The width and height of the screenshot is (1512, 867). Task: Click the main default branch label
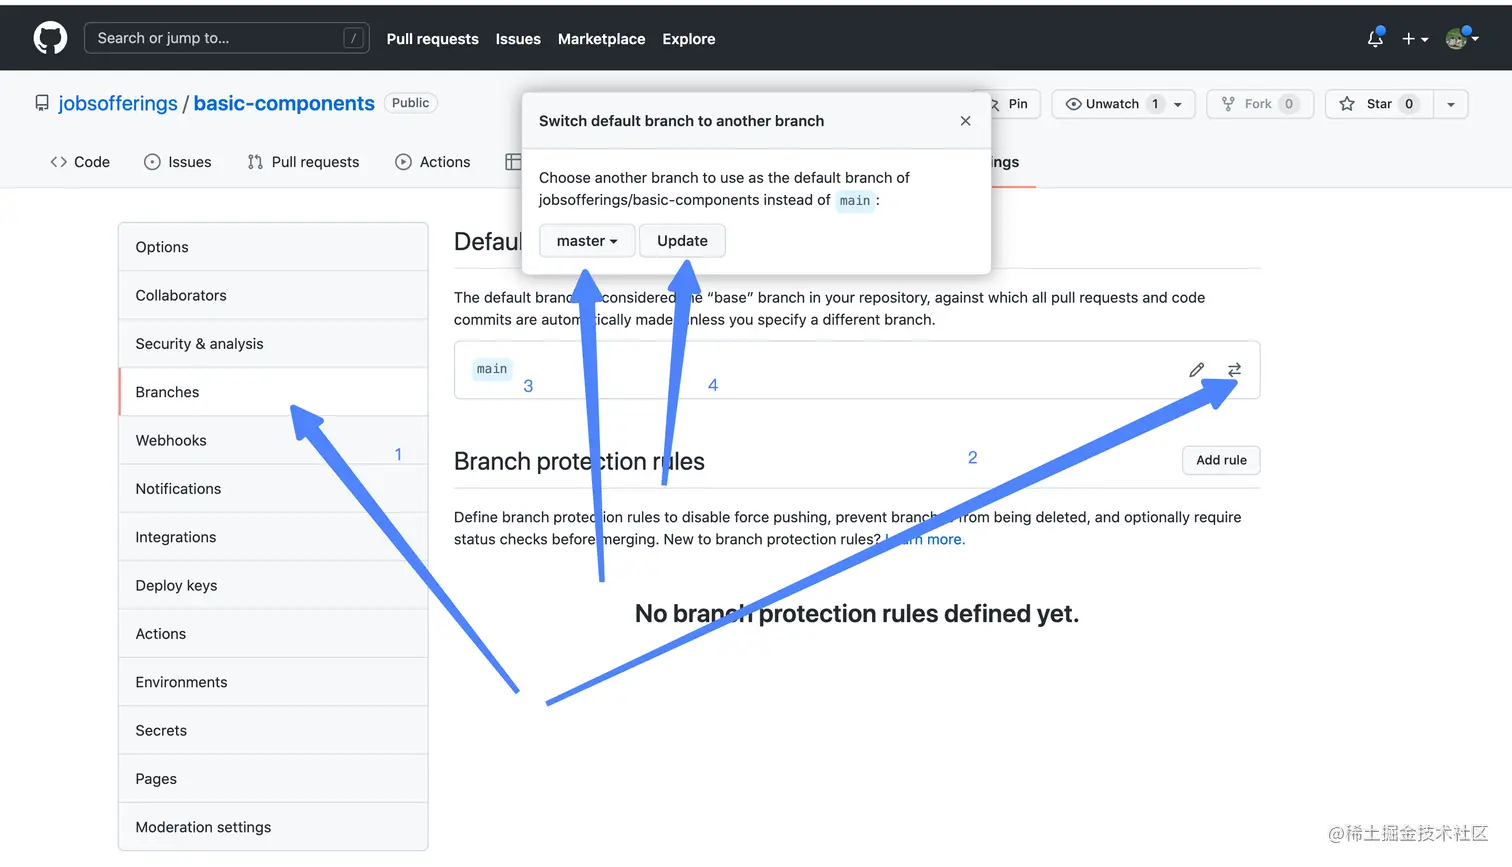coord(492,369)
